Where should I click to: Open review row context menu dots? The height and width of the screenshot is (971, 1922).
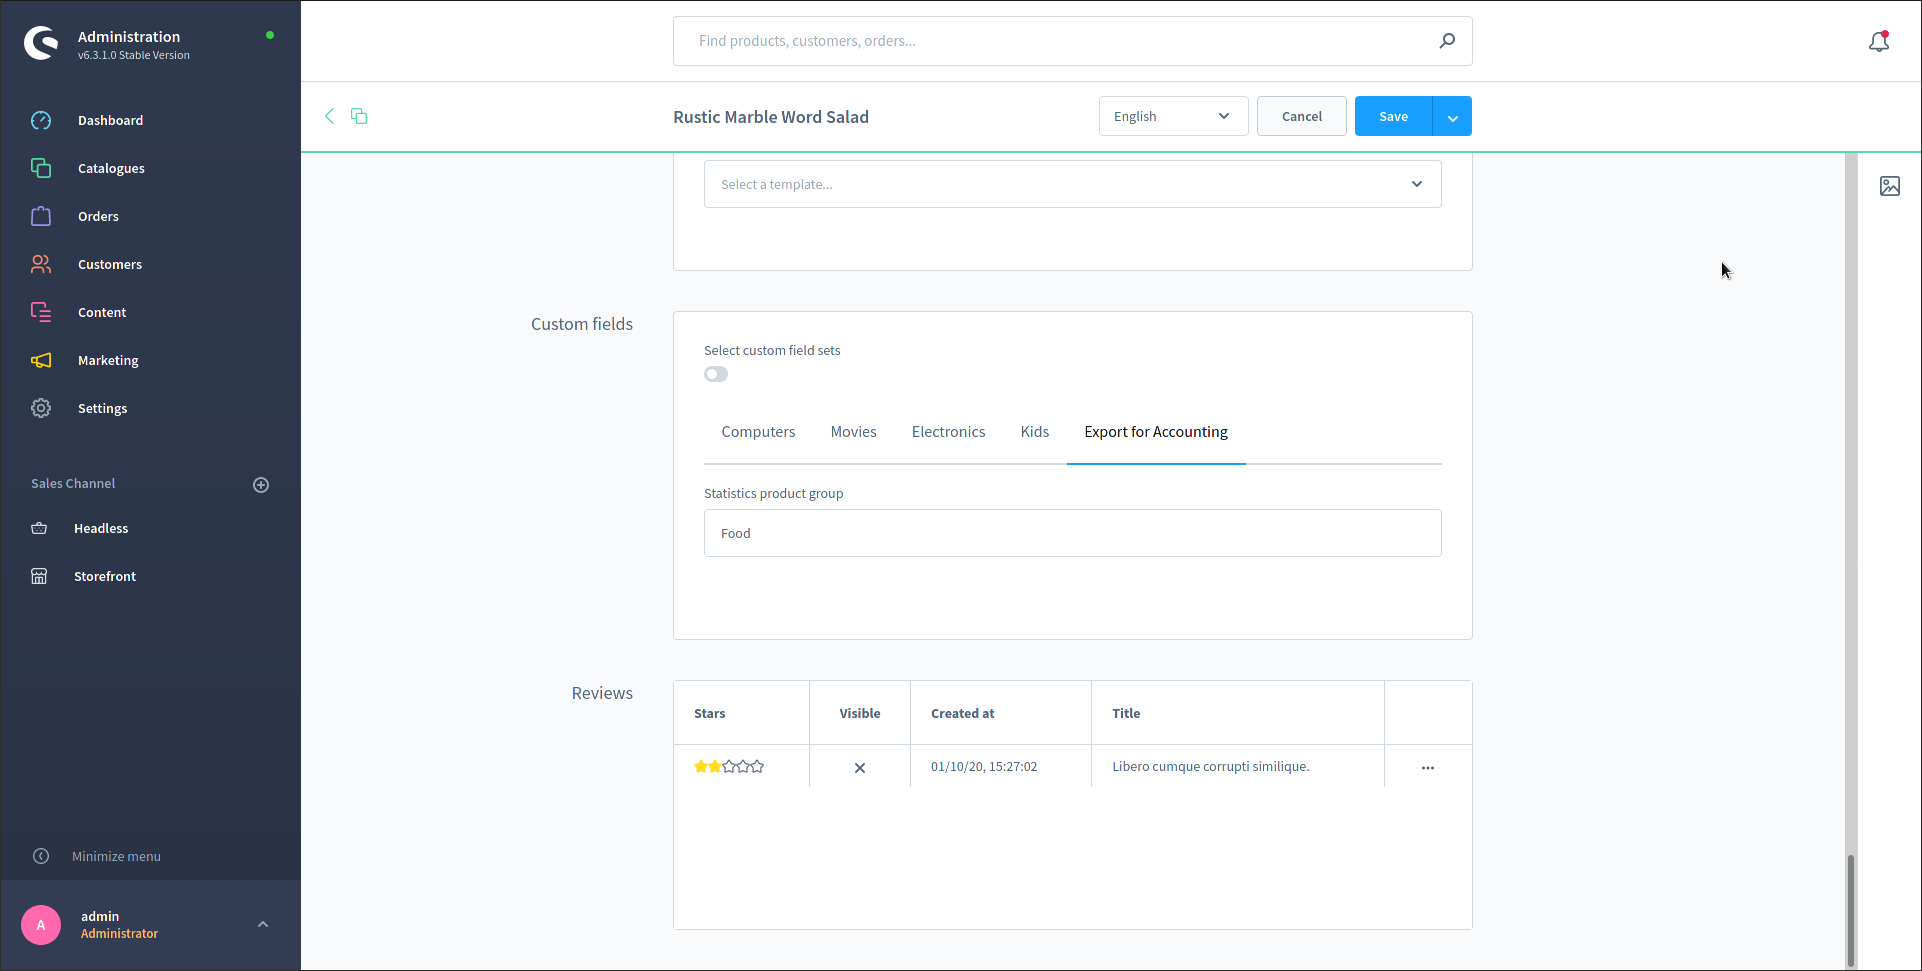click(x=1428, y=768)
